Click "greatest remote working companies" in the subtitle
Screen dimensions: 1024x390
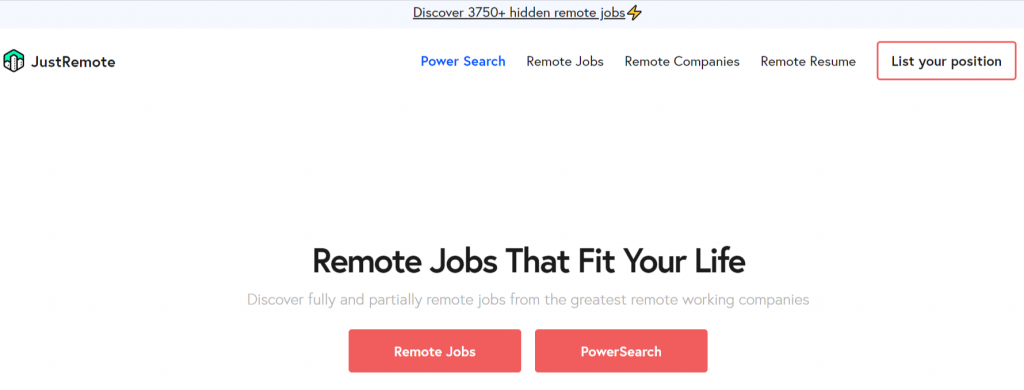pos(690,300)
